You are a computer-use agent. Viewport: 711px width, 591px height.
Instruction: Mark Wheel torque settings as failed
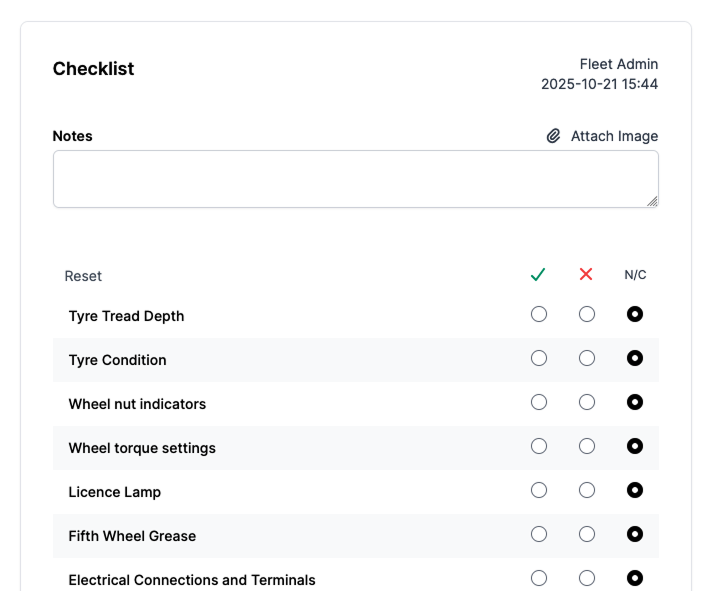[x=587, y=446]
